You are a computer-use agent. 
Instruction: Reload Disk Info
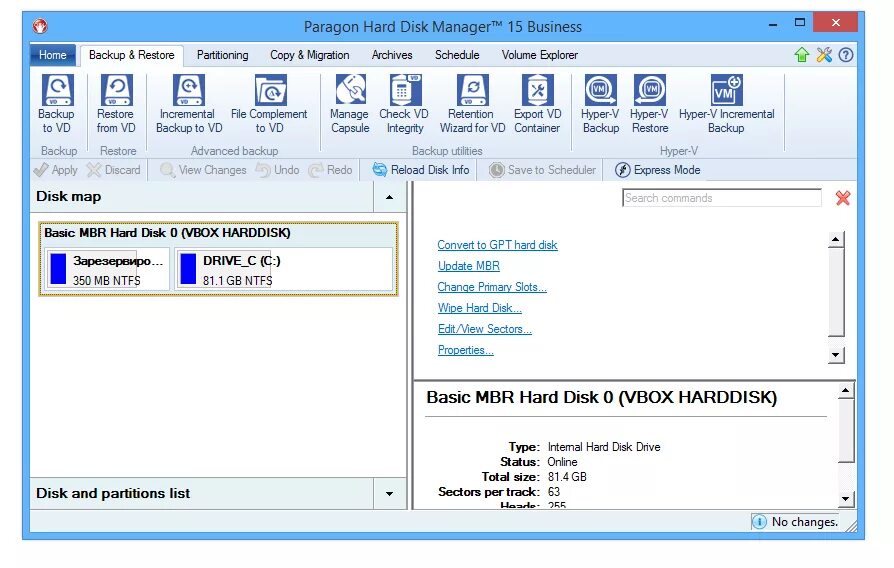point(421,170)
